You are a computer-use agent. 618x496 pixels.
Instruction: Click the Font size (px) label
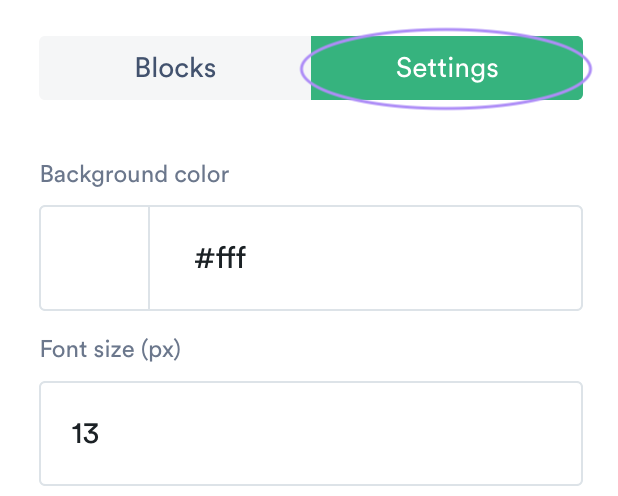point(110,349)
